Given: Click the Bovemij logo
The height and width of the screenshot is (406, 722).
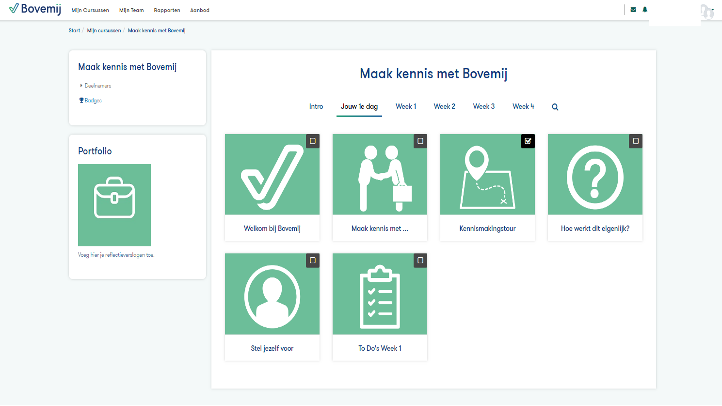Looking at the screenshot, I should click(32, 9).
